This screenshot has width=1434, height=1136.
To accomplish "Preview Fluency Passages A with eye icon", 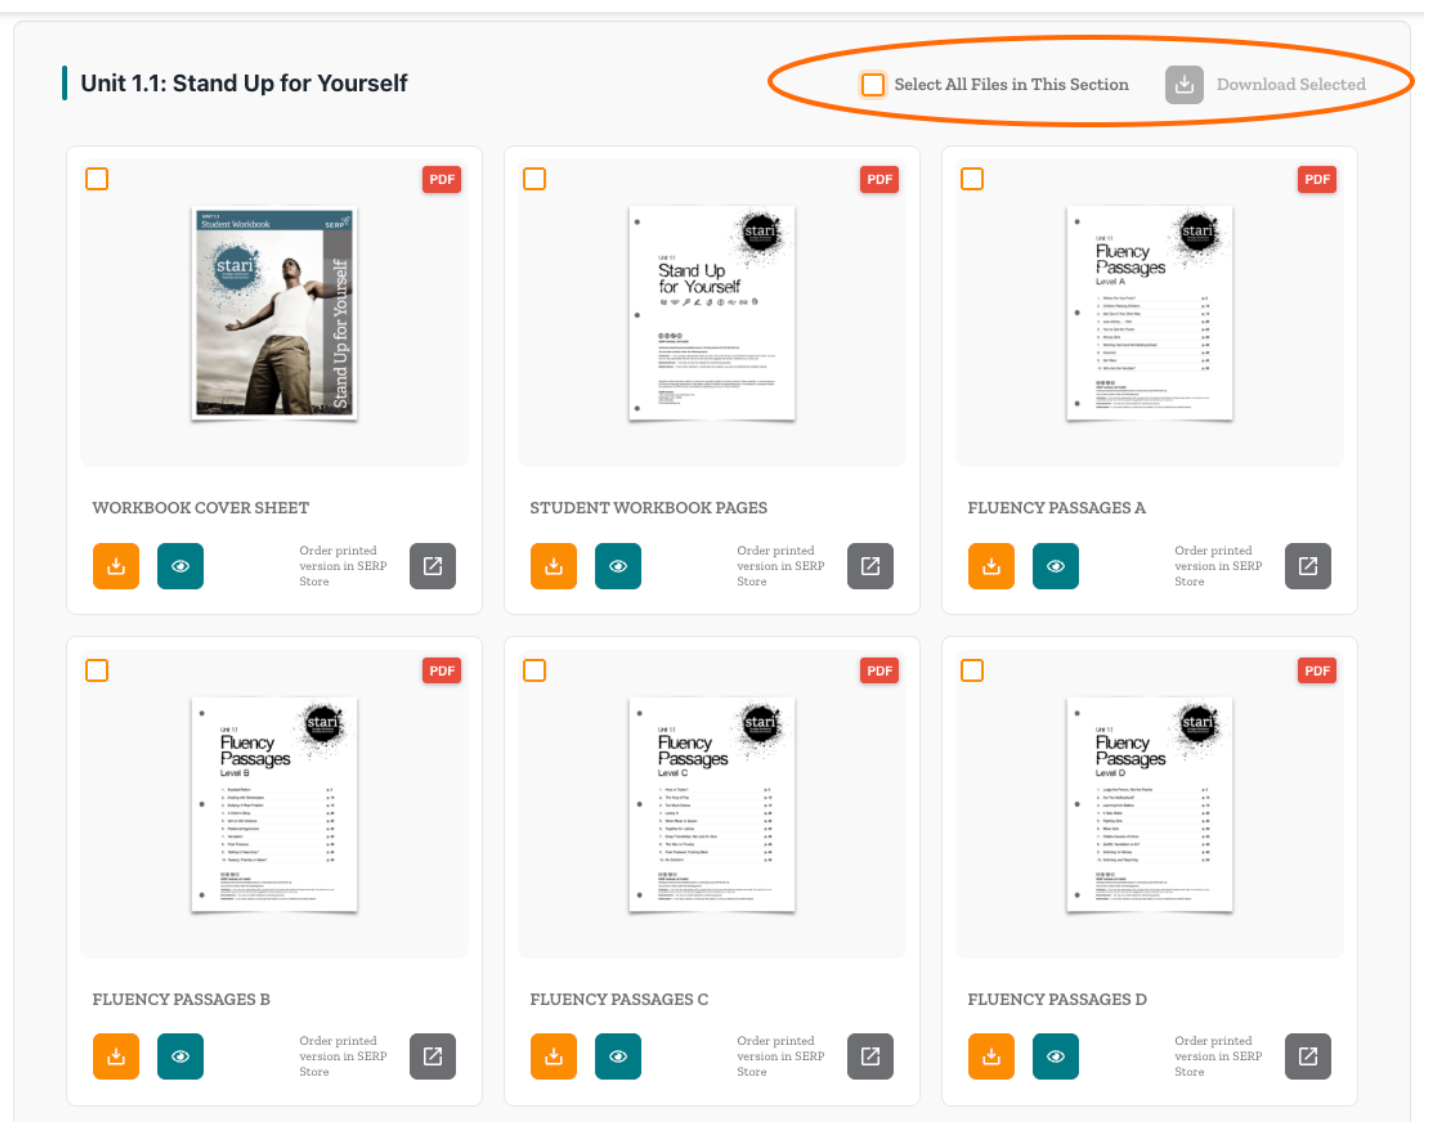I will coord(1056,566).
